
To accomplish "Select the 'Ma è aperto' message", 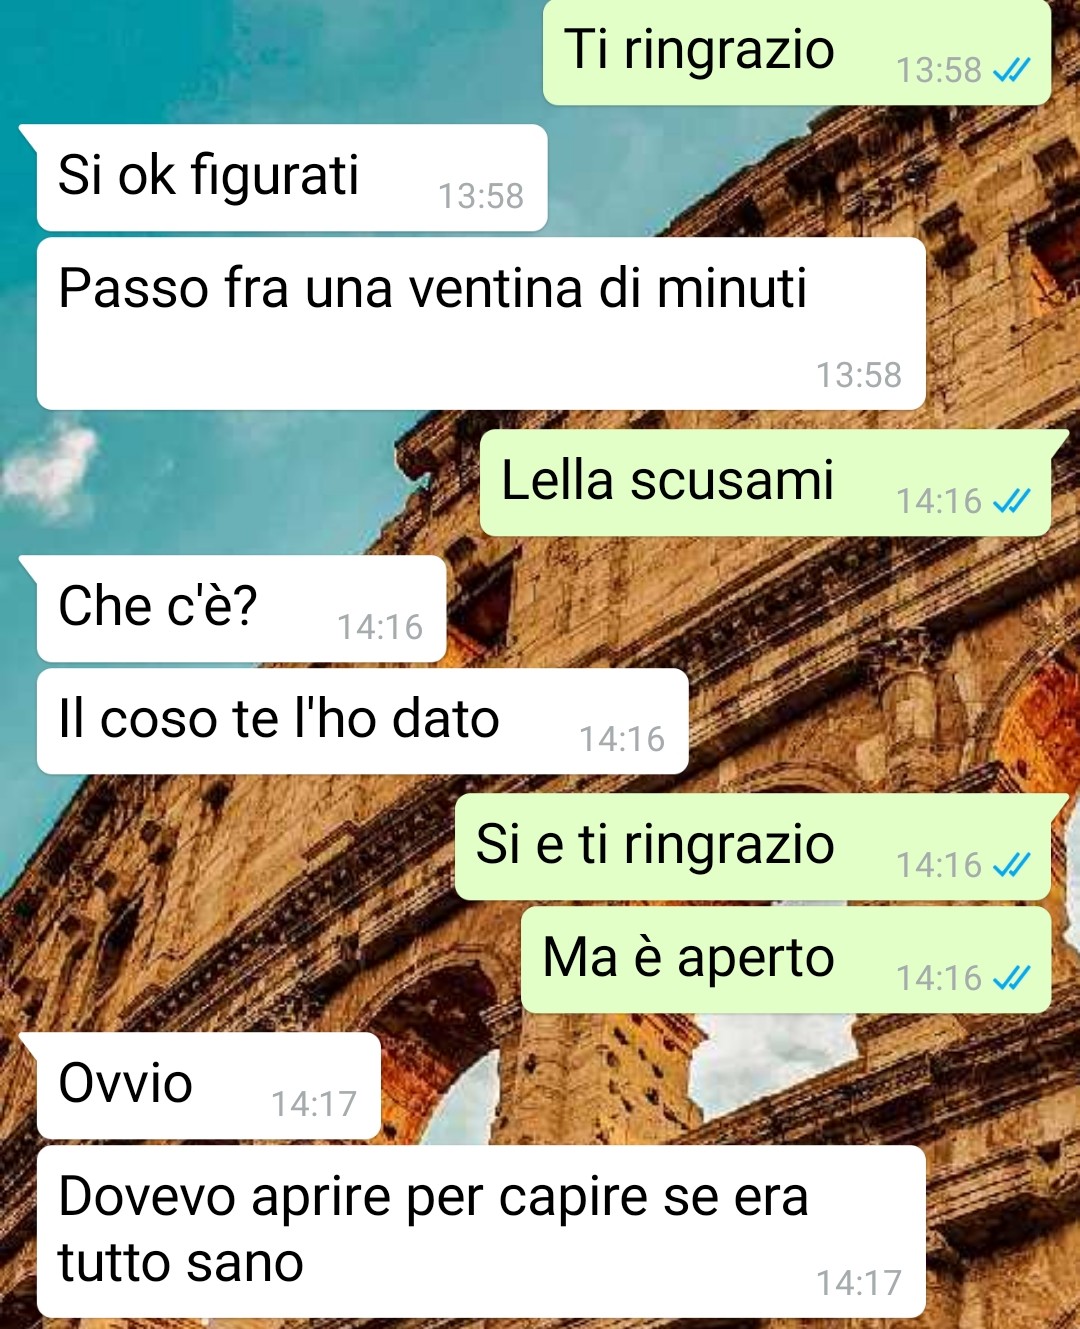I will point(786,960).
